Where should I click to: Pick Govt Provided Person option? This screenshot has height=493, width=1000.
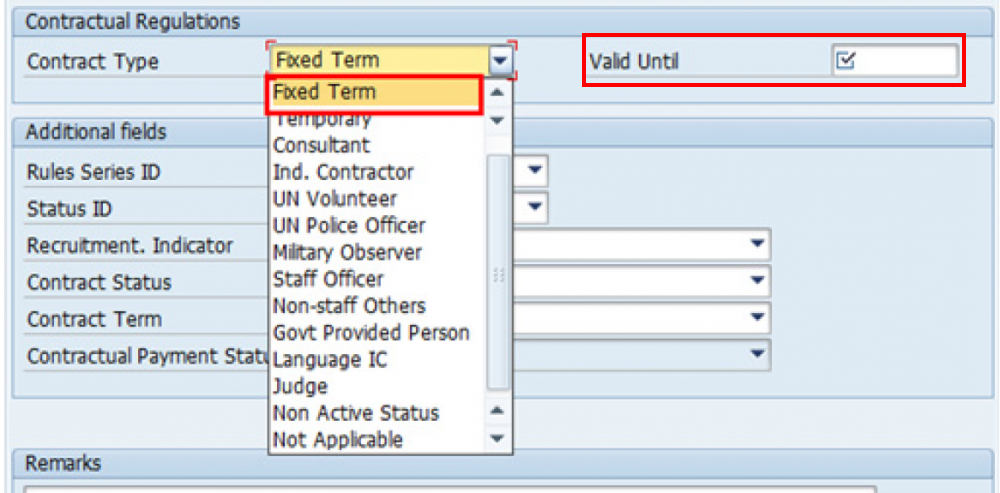pyautogui.click(x=371, y=333)
